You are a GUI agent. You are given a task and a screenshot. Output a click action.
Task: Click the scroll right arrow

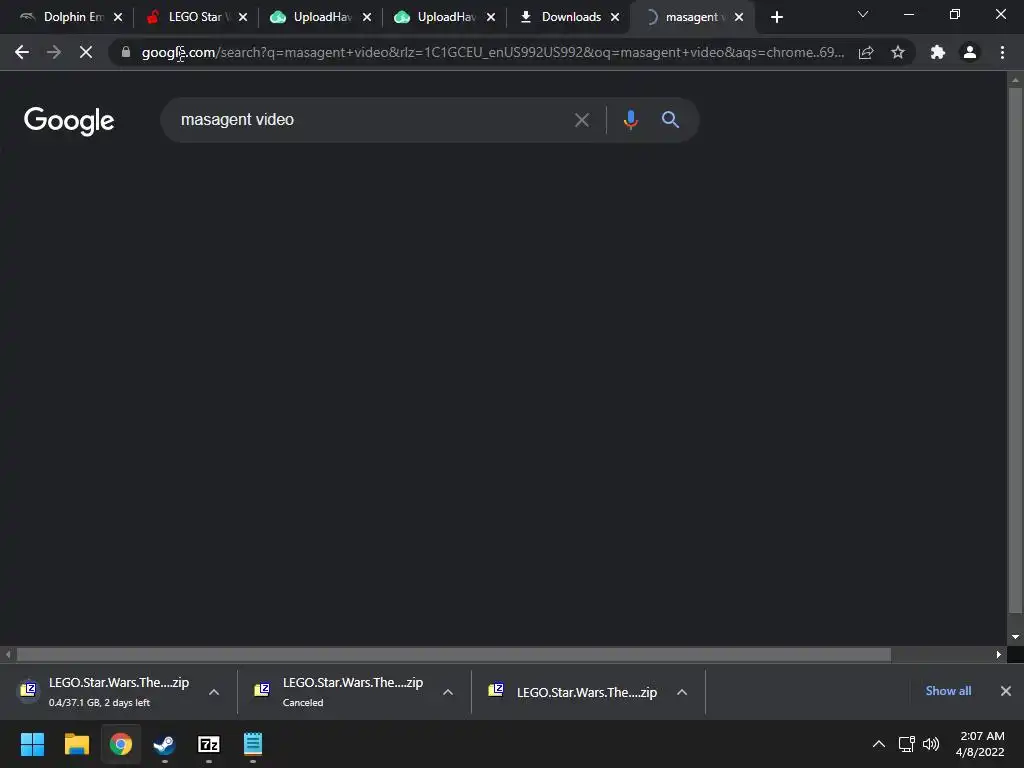tap(999, 654)
